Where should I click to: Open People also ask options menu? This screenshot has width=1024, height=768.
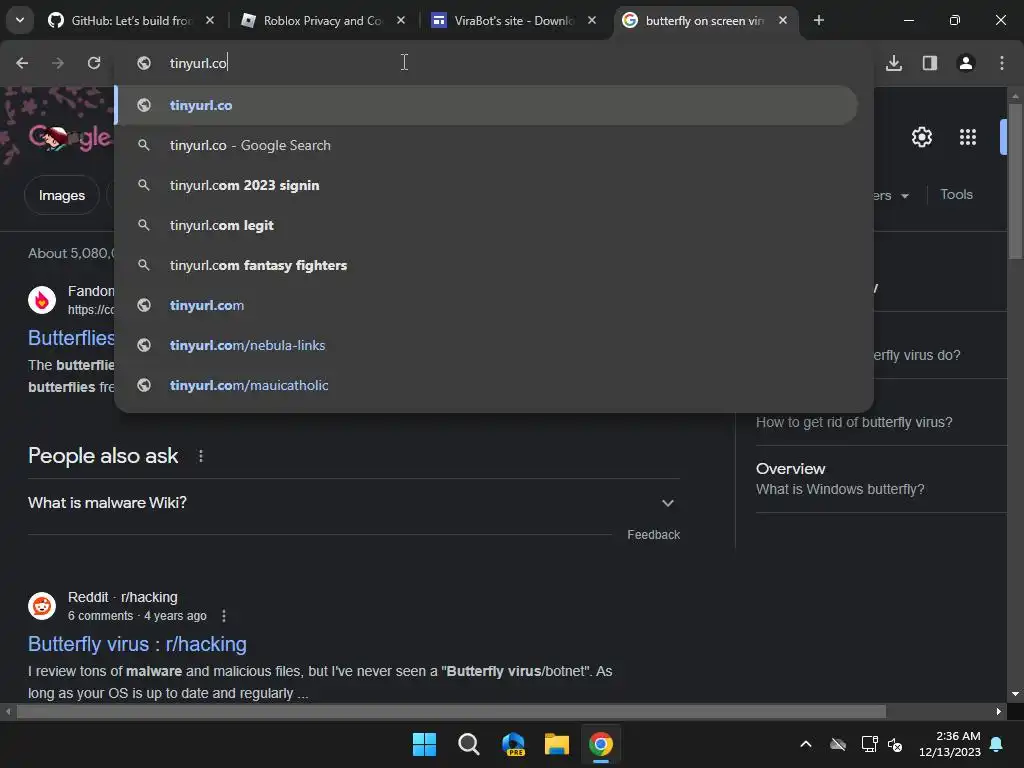[x=200, y=456]
